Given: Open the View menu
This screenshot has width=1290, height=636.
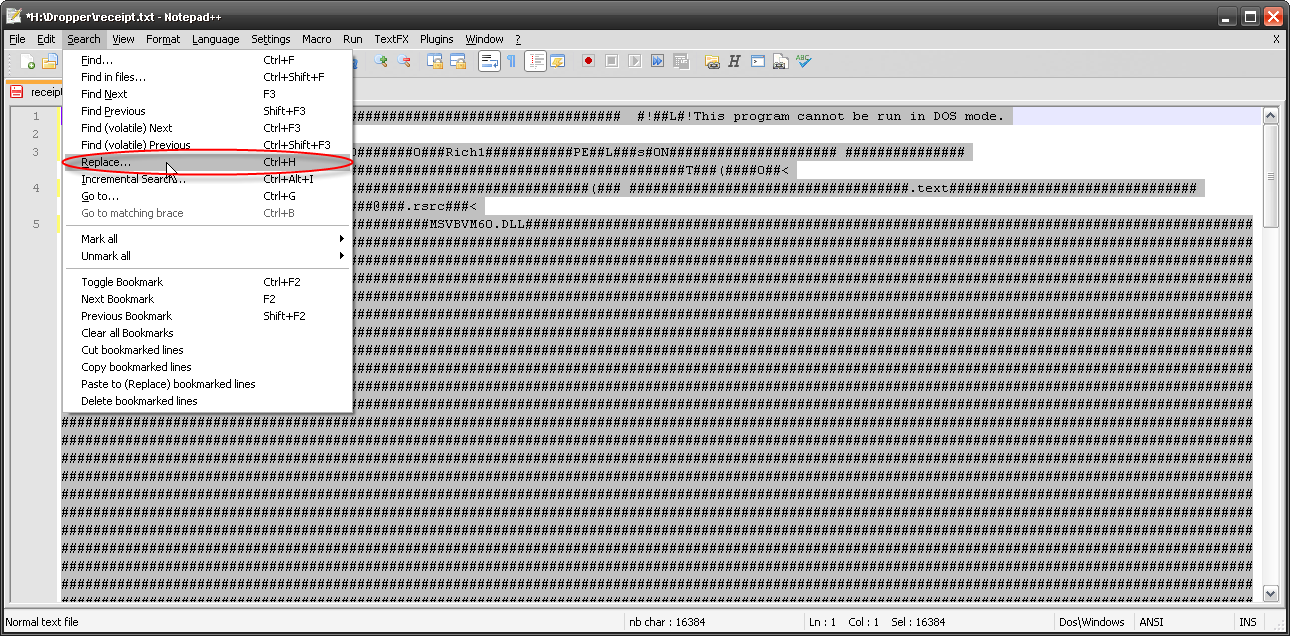Looking at the screenshot, I should pos(123,39).
